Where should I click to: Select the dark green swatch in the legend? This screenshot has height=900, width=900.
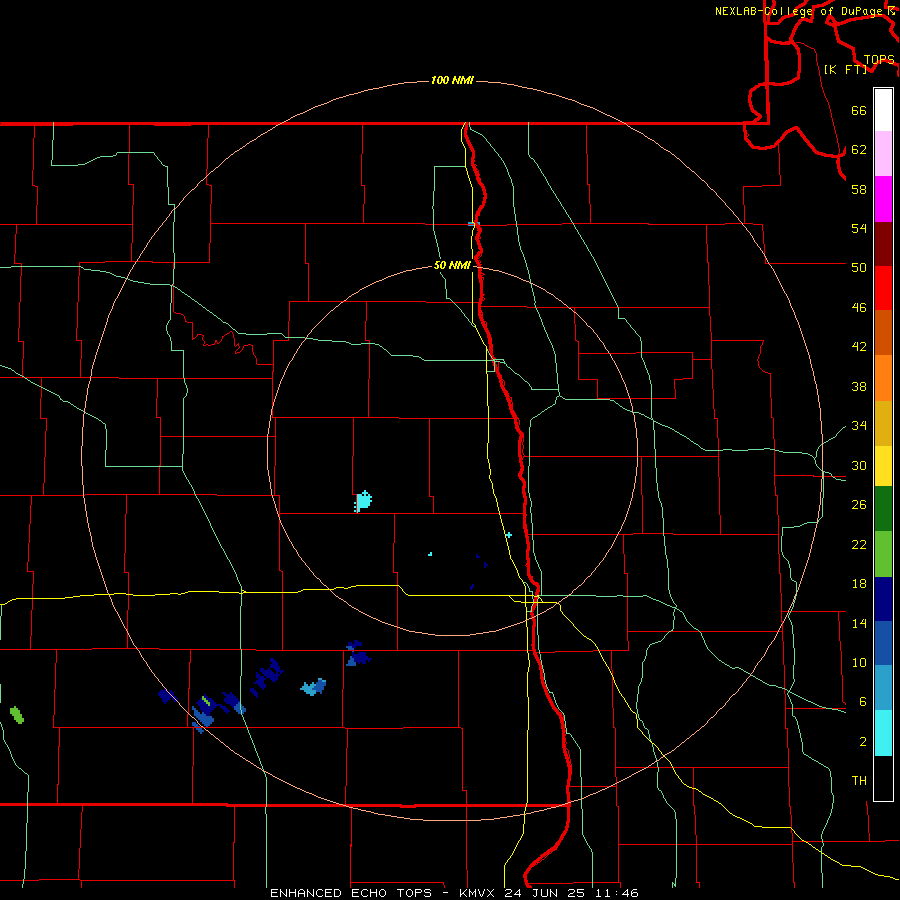click(x=883, y=509)
